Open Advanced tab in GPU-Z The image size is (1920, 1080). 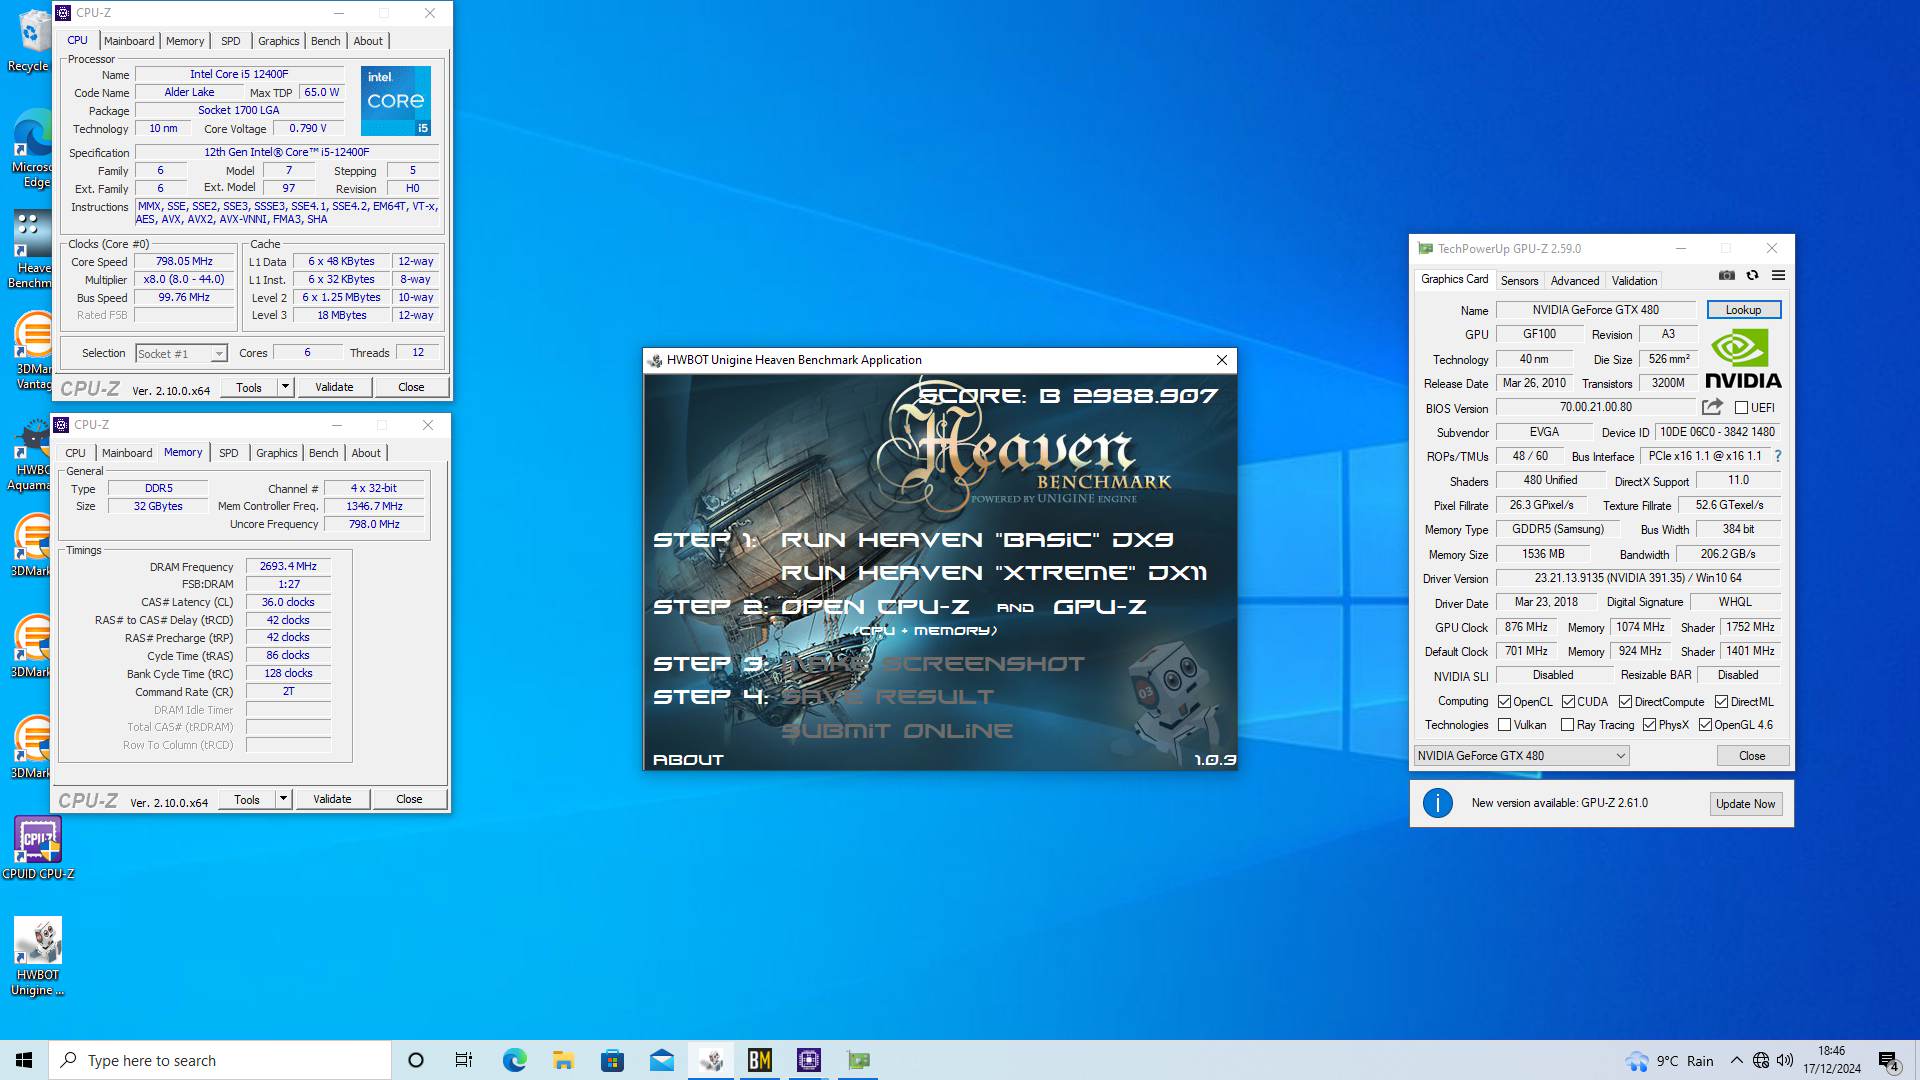coord(1575,281)
